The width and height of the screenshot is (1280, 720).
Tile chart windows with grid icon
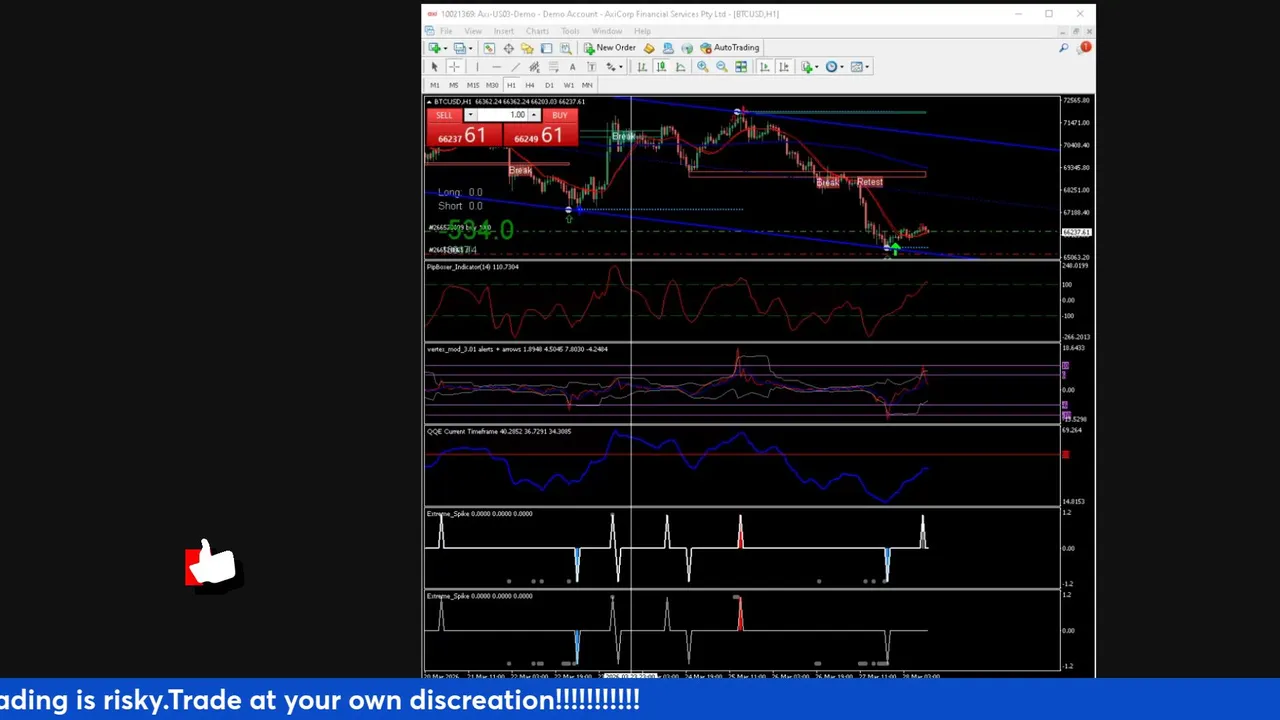[x=741, y=67]
